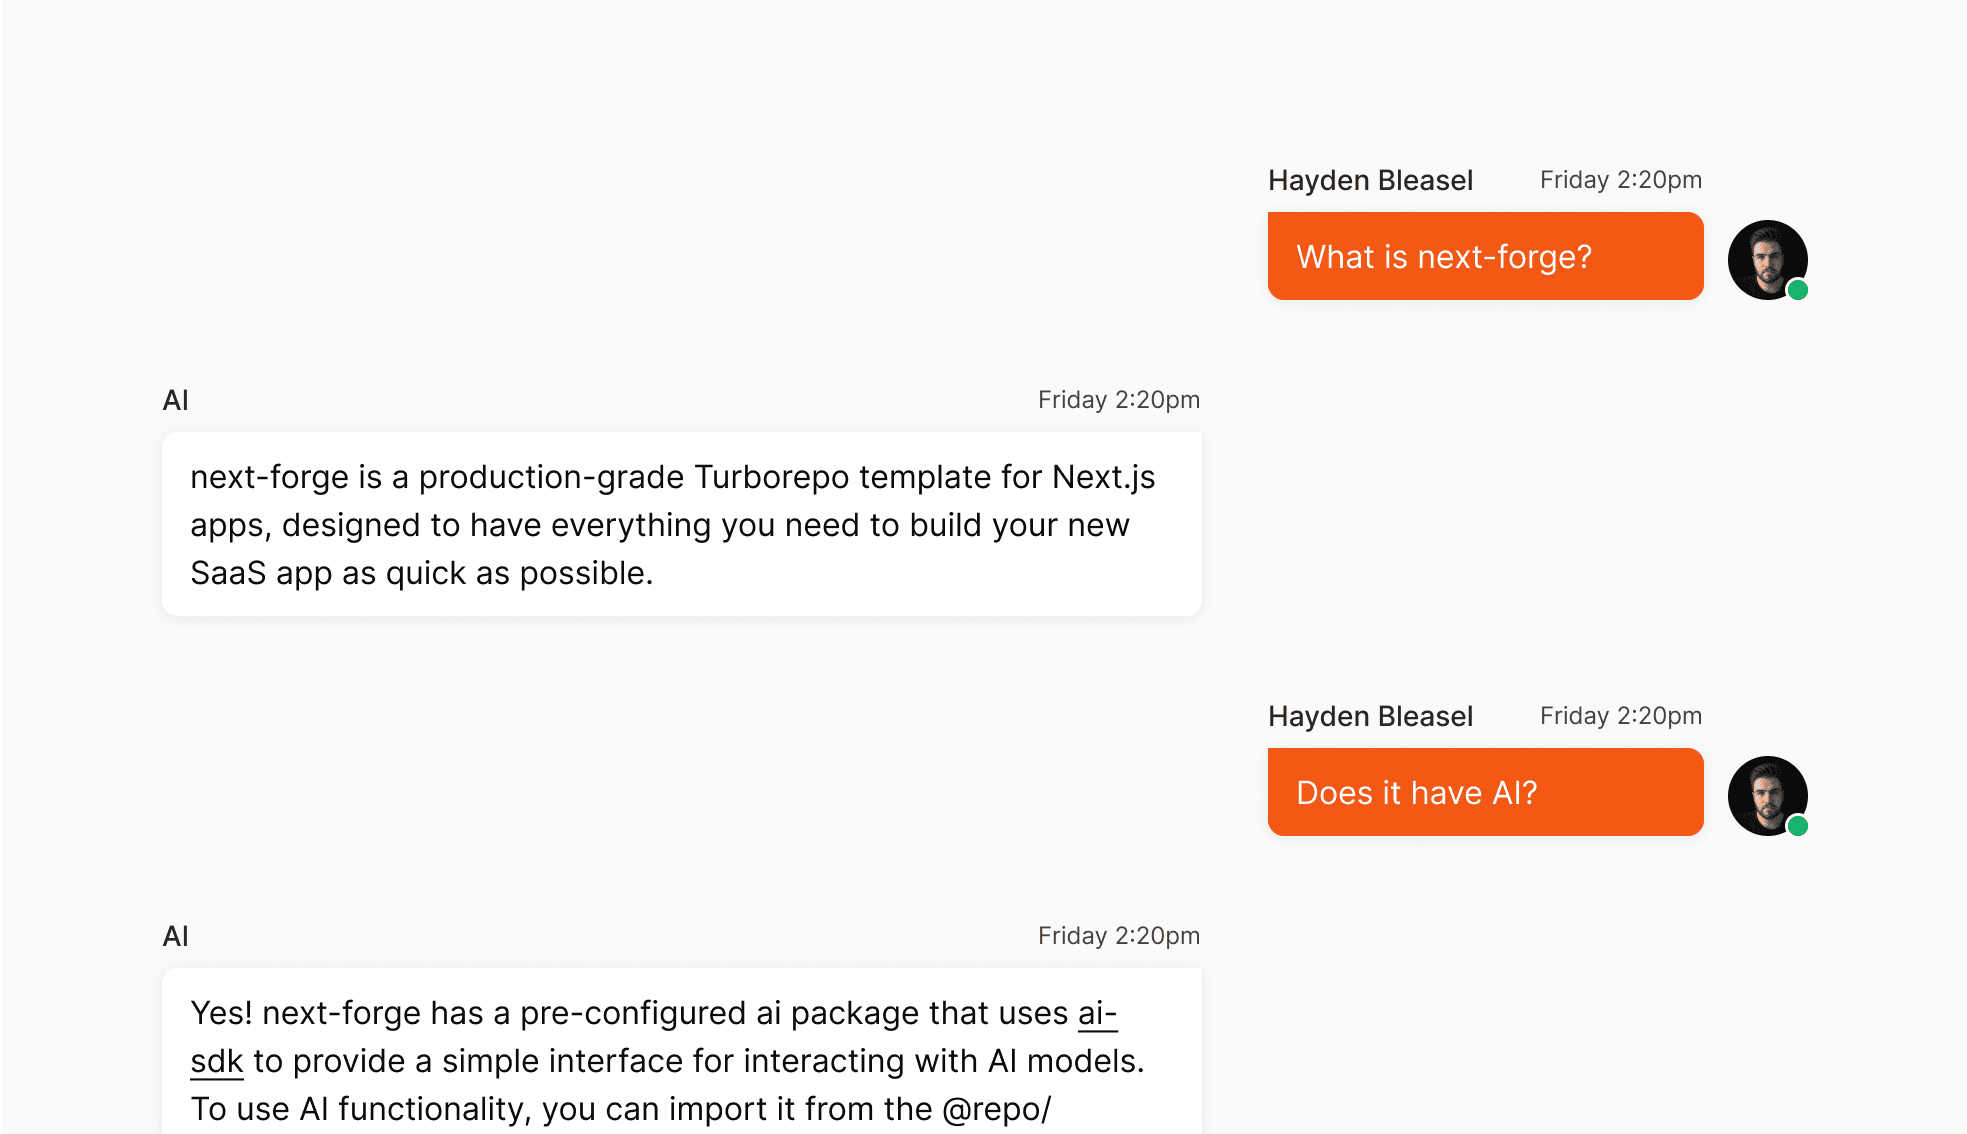Click the orange "What is next-forge?" bubble
The width and height of the screenshot is (1967, 1134).
tap(1485, 256)
